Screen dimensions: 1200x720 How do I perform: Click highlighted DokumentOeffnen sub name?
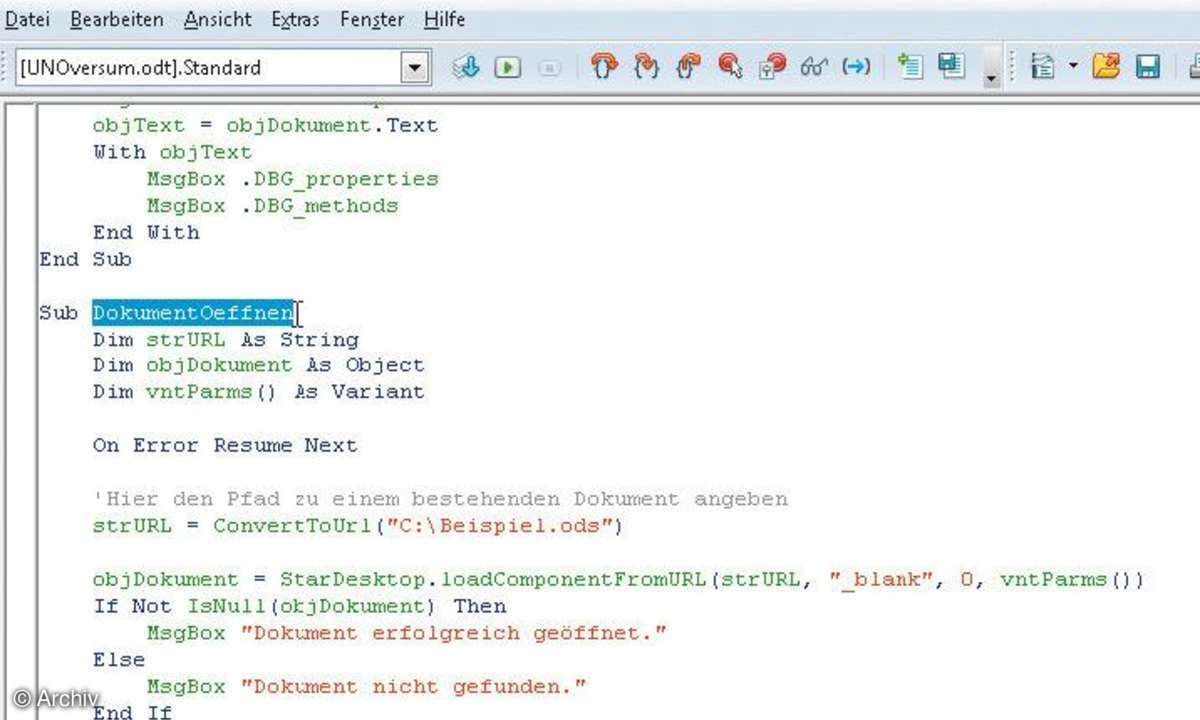click(194, 313)
